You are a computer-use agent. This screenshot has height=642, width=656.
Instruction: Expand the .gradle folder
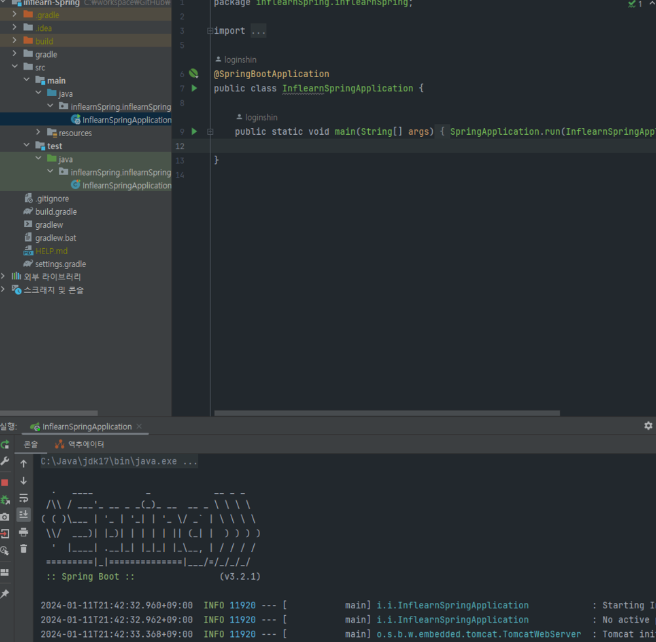15,14
